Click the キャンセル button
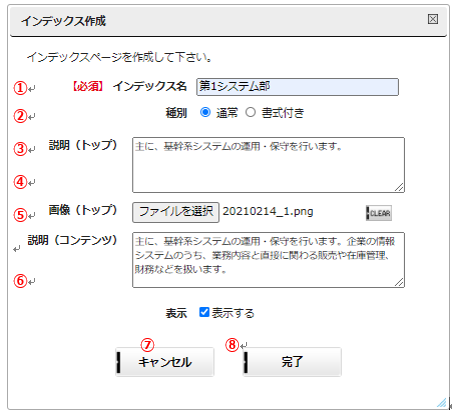 [x=165, y=362]
